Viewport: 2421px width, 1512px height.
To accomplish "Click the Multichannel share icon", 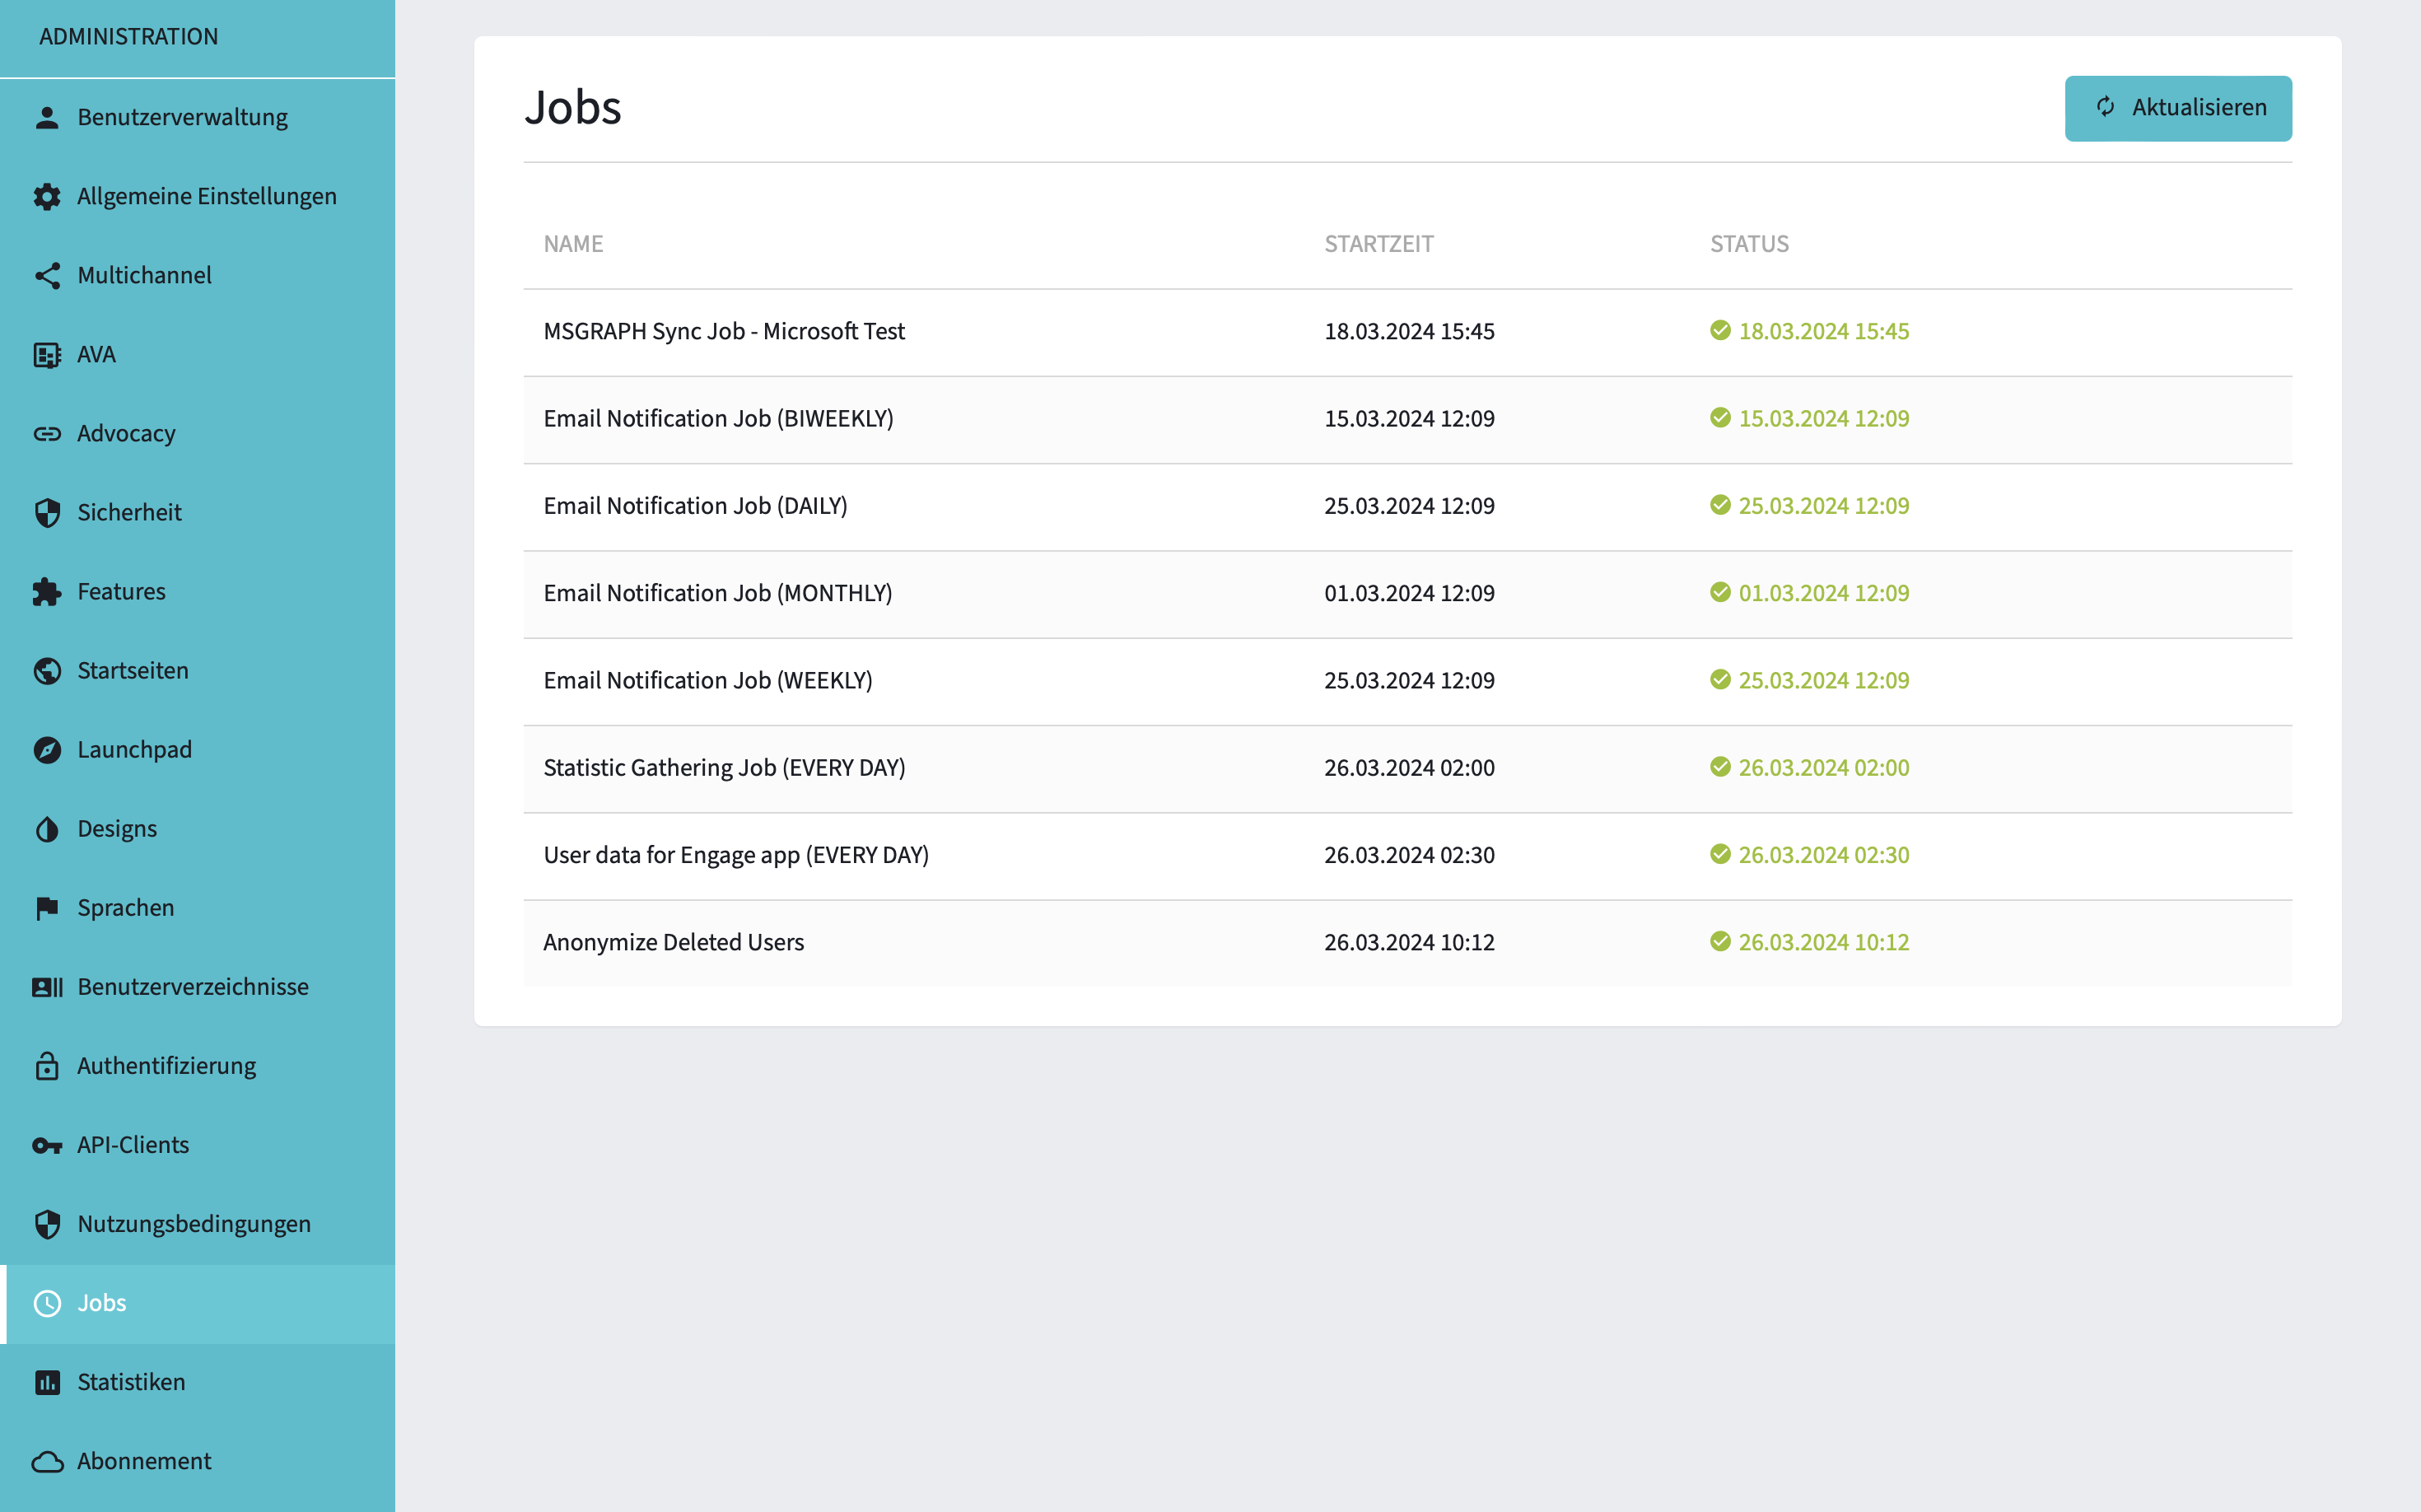I will [x=47, y=276].
